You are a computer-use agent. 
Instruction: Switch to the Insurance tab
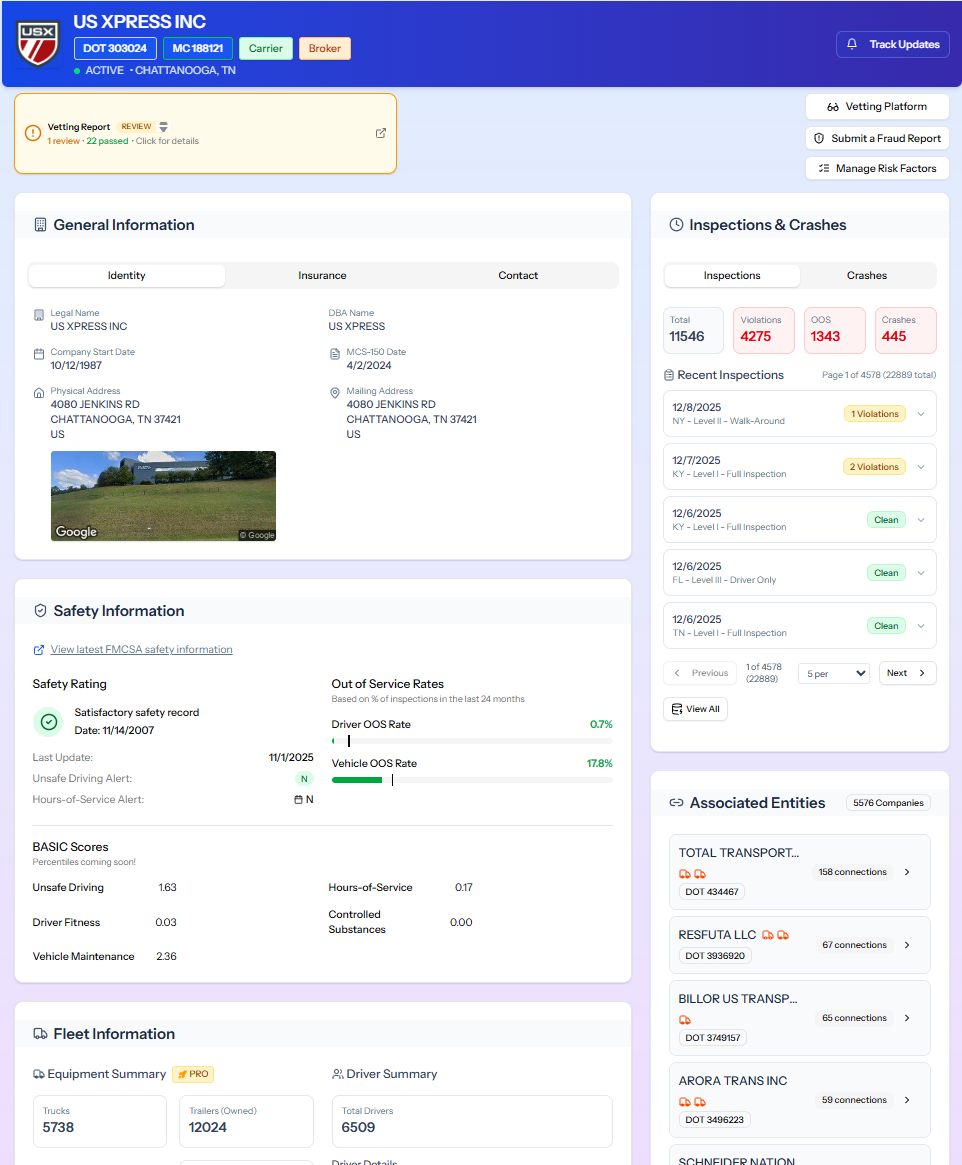pyautogui.click(x=322, y=275)
